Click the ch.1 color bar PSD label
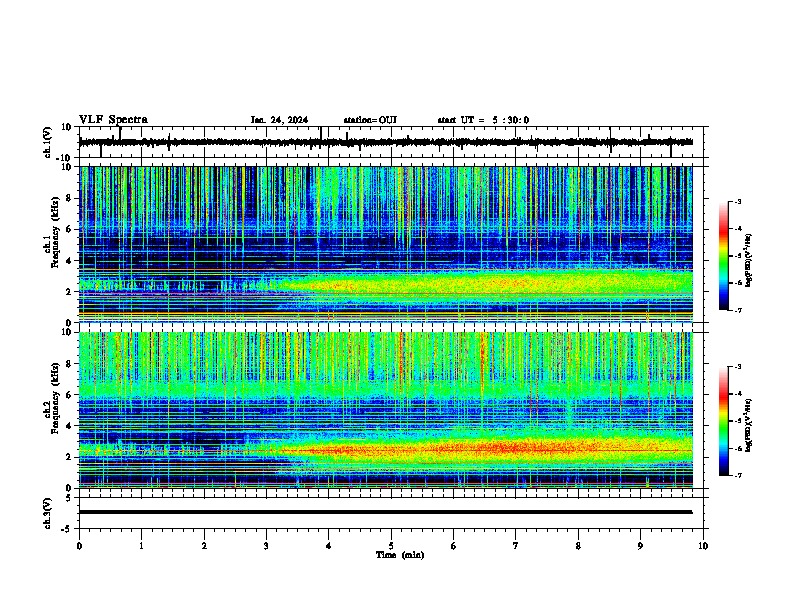Image resolution: width=792 pixels, height=612 pixels. click(x=748, y=261)
